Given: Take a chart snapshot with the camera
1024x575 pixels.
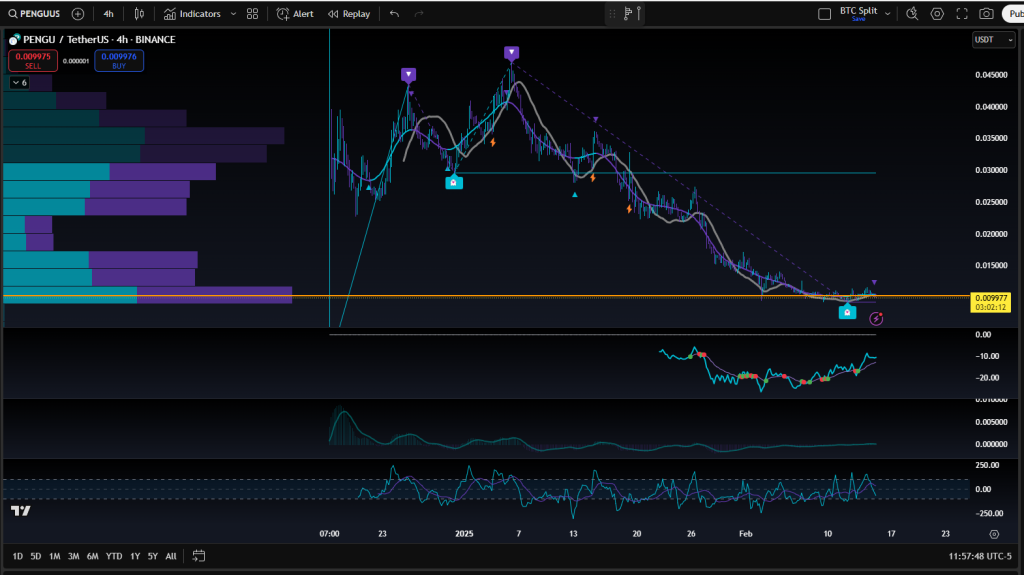Looking at the screenshot, I should (987, 14).
